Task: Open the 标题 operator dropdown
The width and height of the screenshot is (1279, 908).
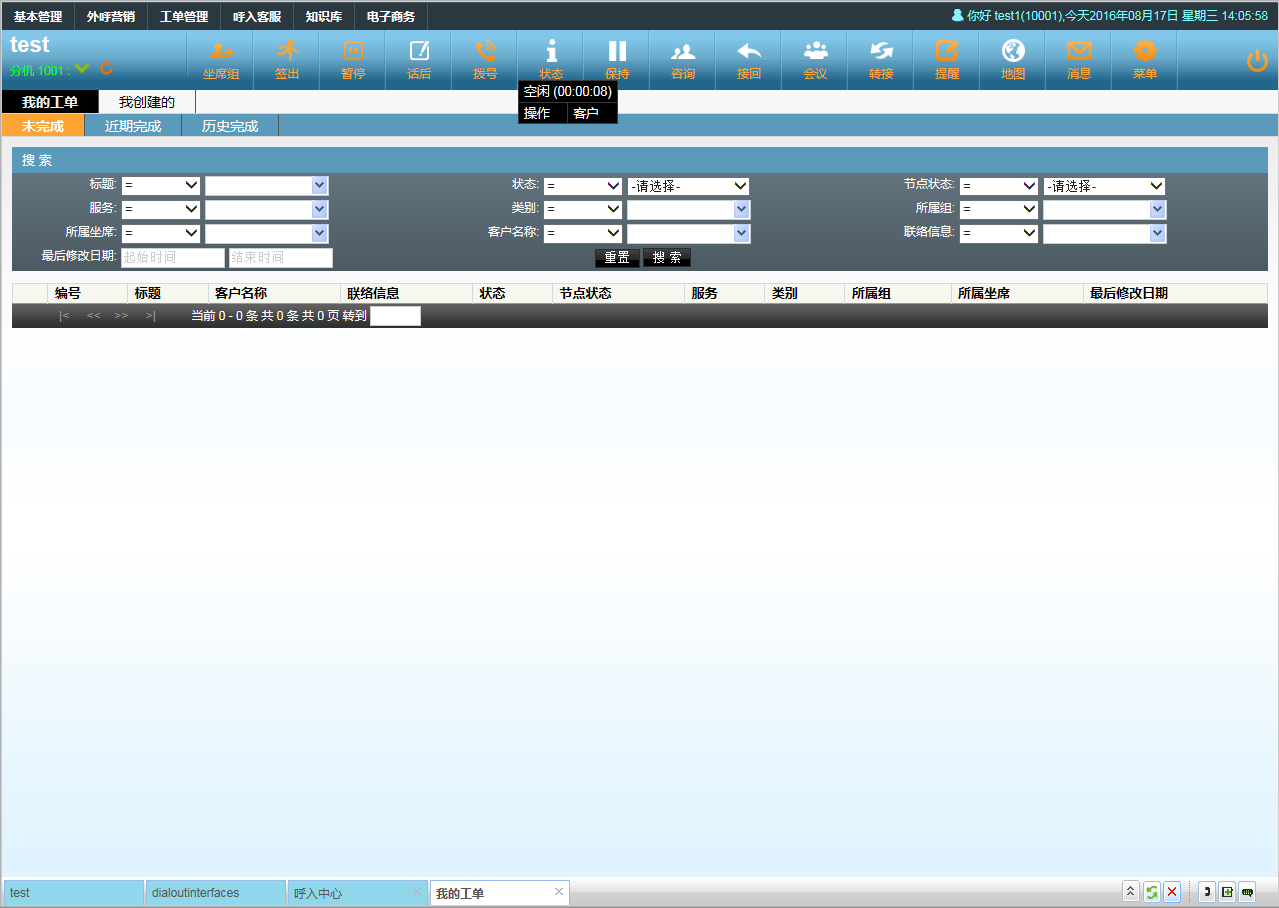Action: 161,185
